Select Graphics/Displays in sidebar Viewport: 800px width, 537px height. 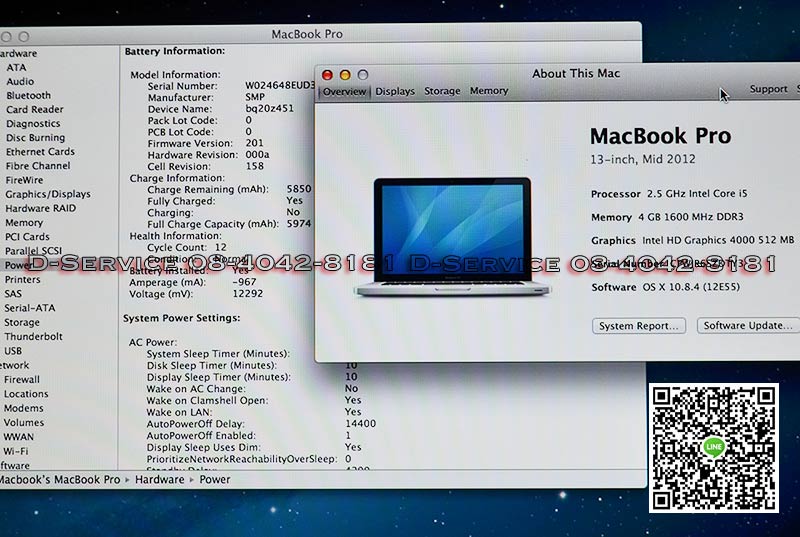(48, 194)
